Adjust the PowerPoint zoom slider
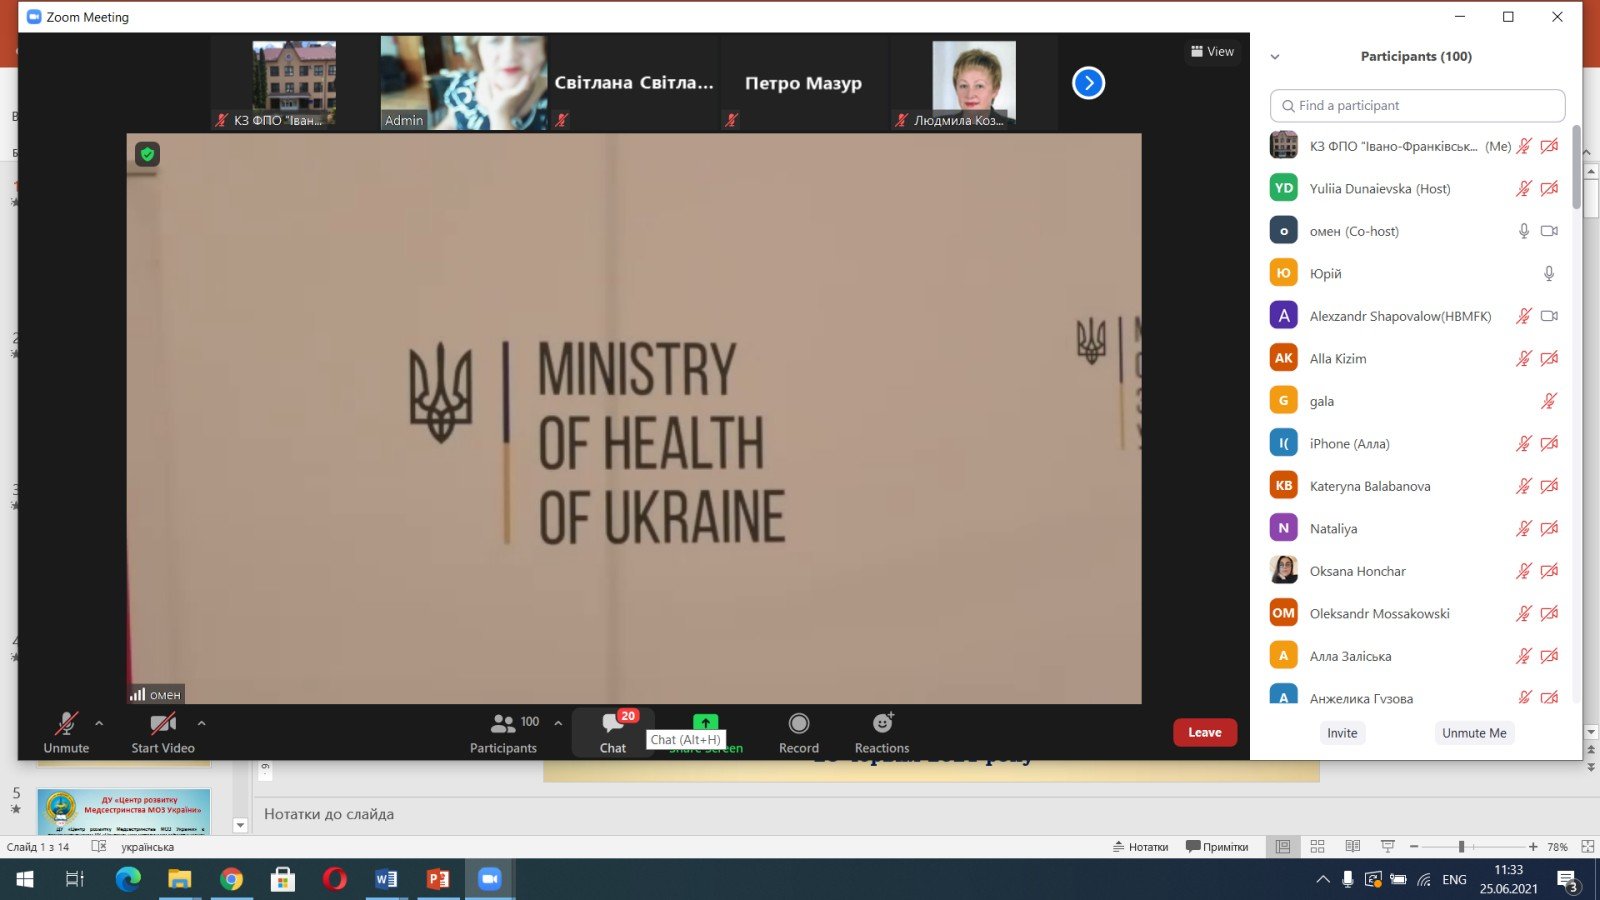 [1461, 847]
